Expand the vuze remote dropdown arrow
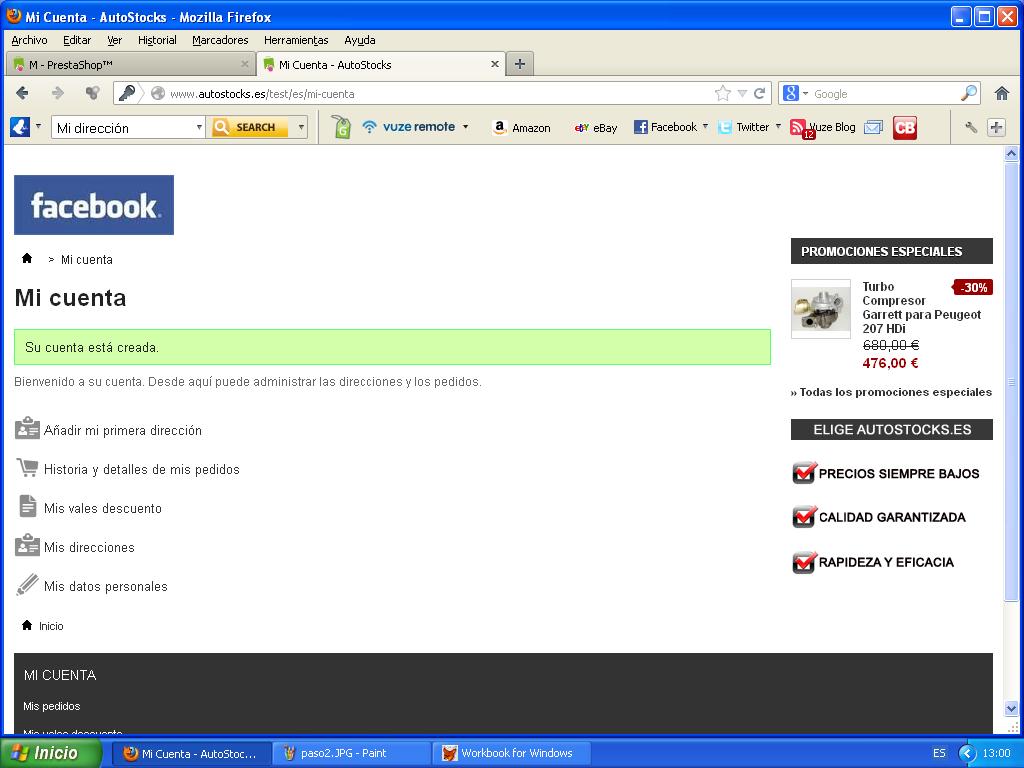 point(466,127)
